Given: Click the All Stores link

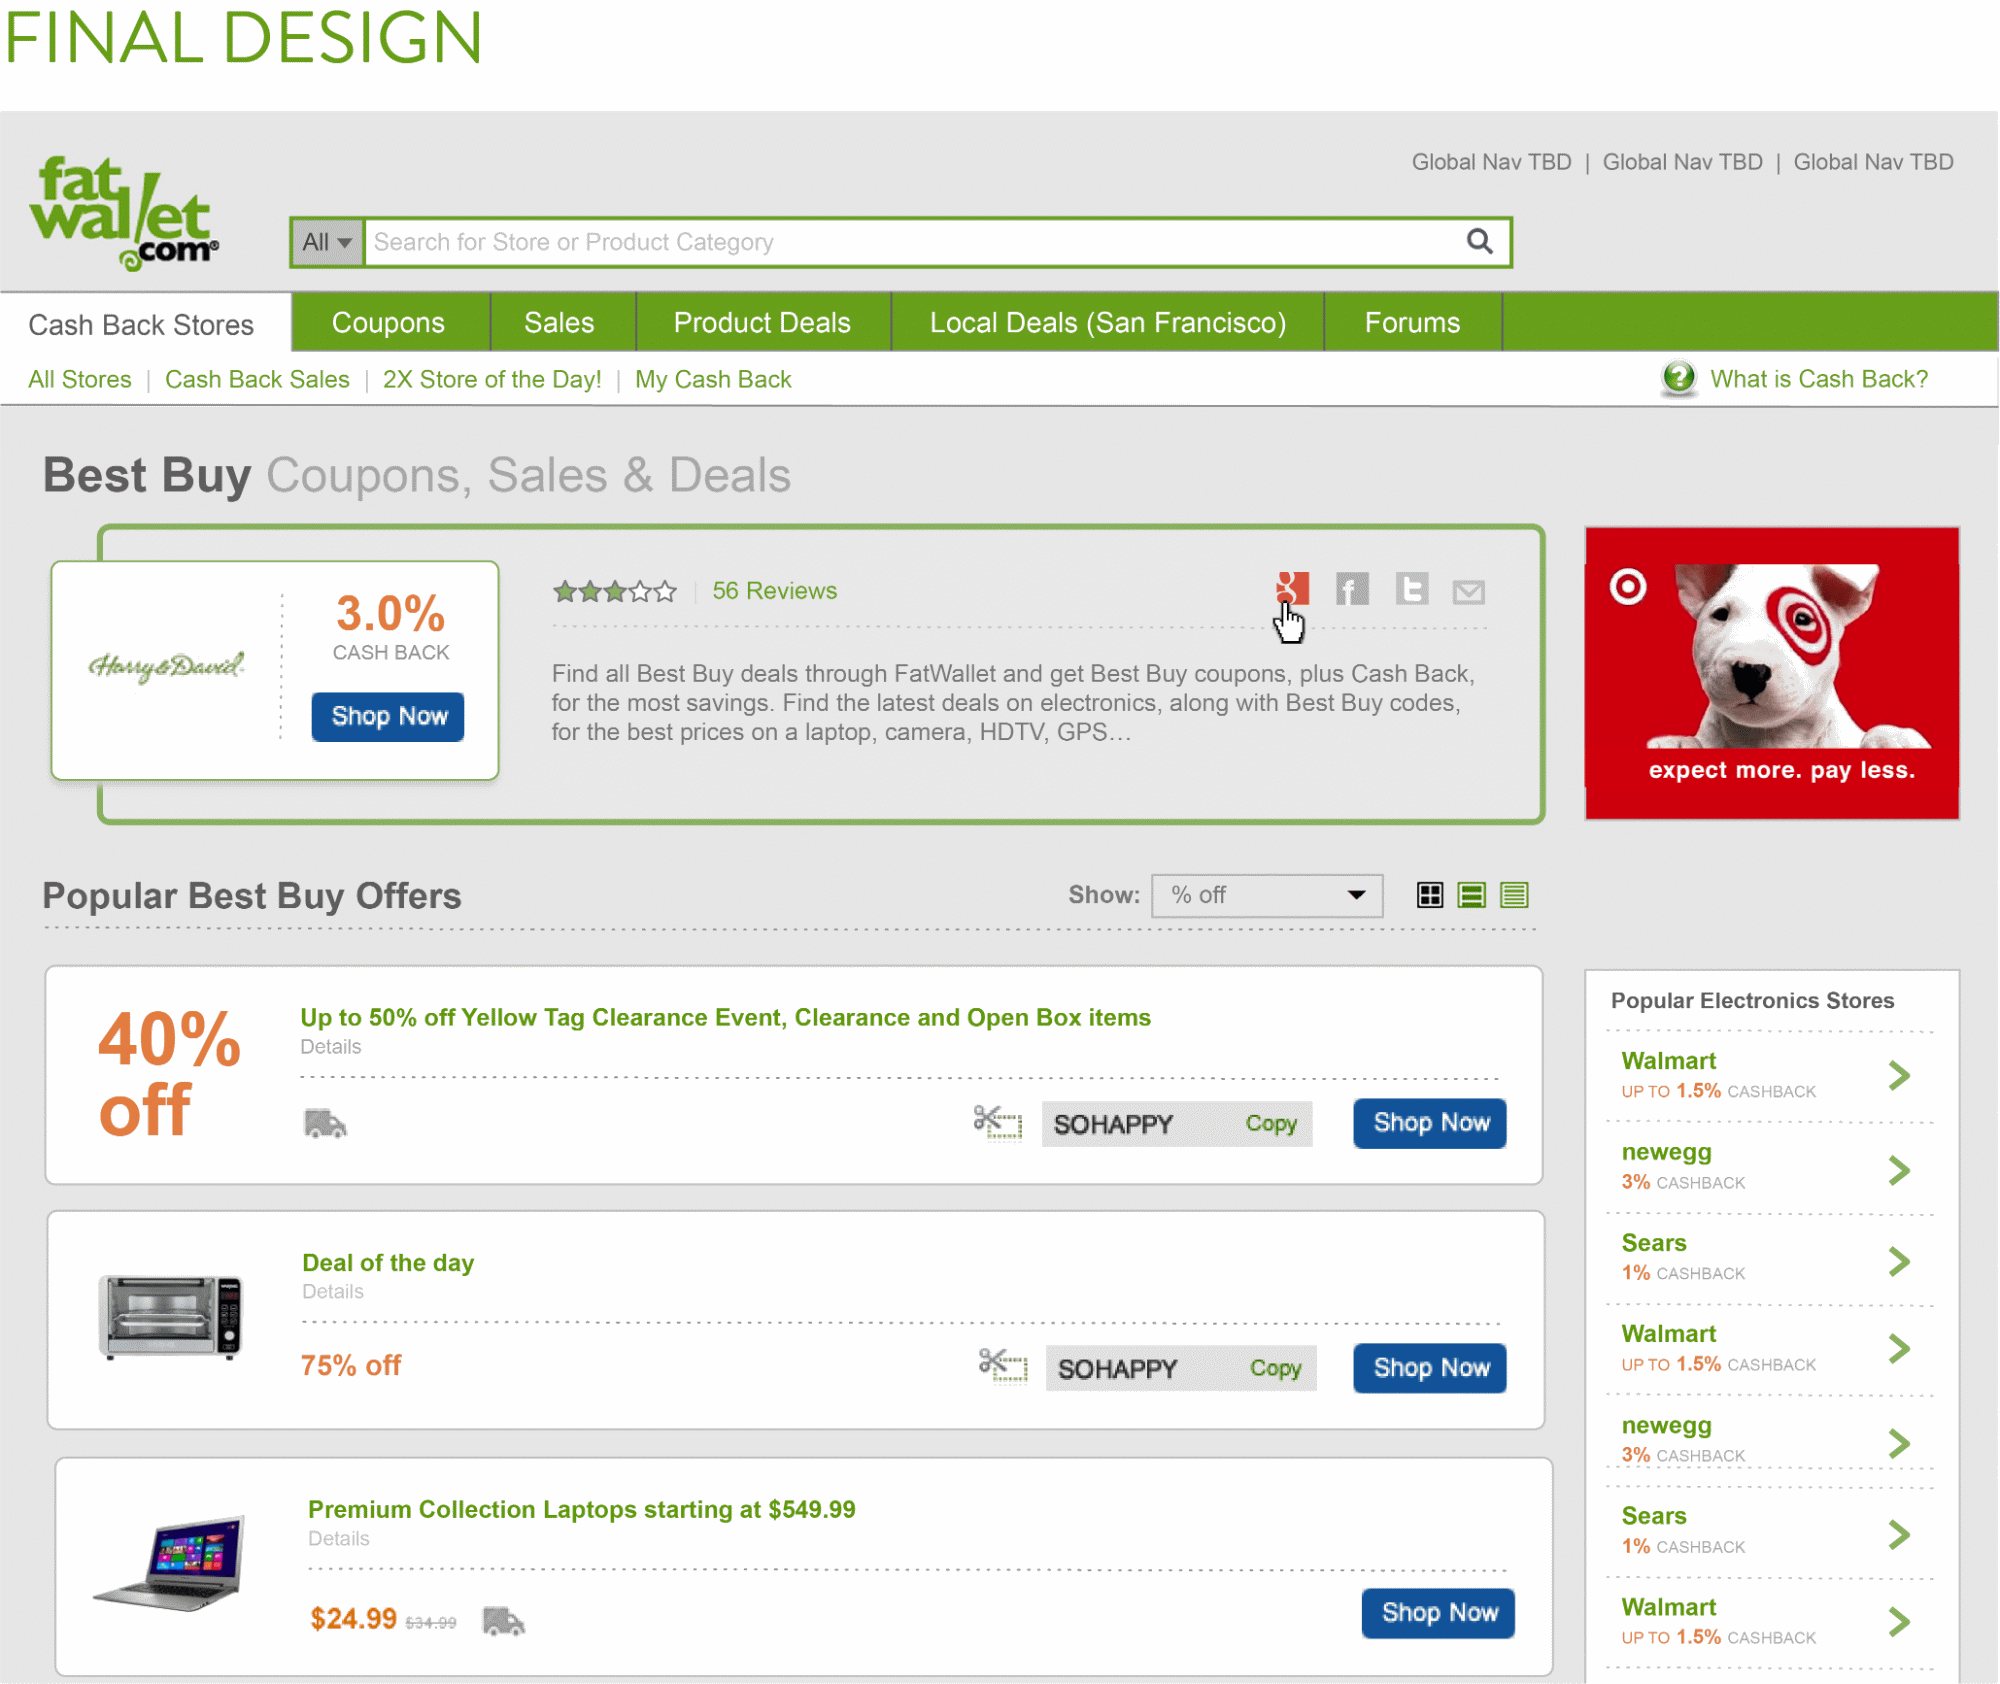Looking at the screenshot, I should pyautogui.click(x=80, y=379).
